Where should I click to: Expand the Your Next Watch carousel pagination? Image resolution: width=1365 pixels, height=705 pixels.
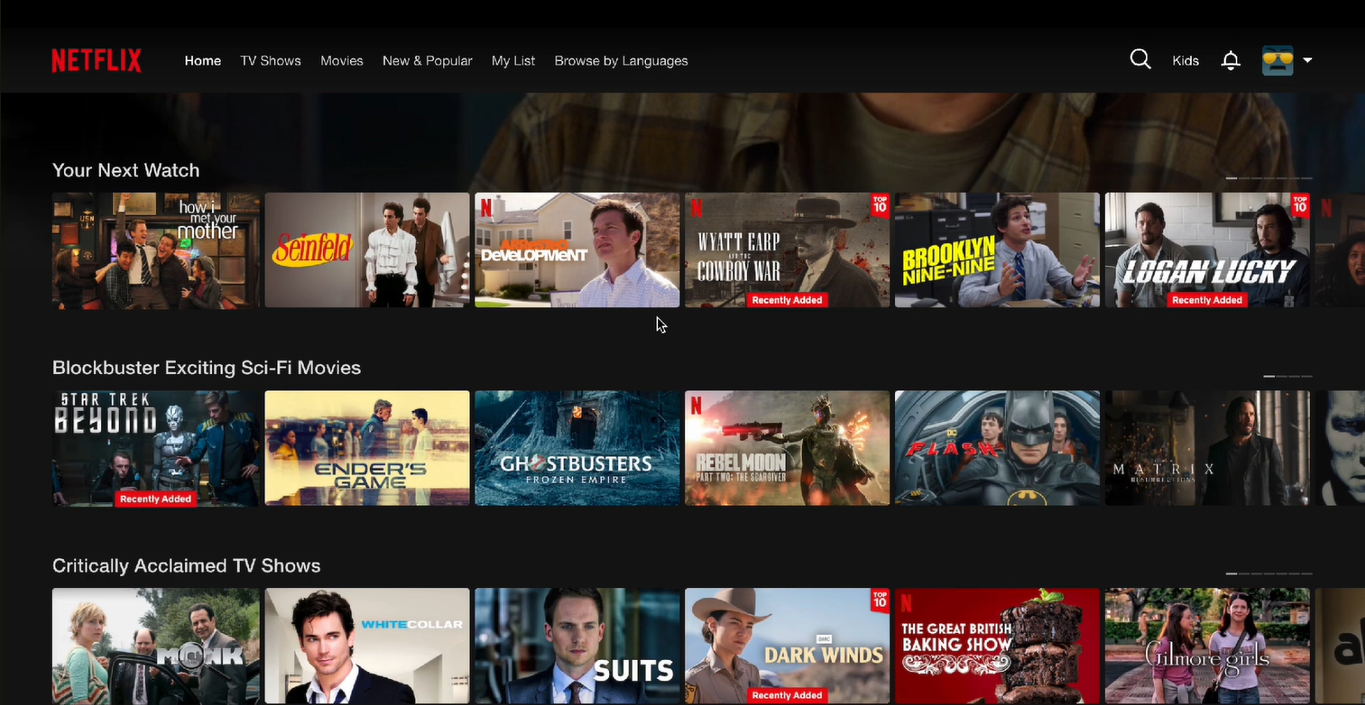point(1268,177)
